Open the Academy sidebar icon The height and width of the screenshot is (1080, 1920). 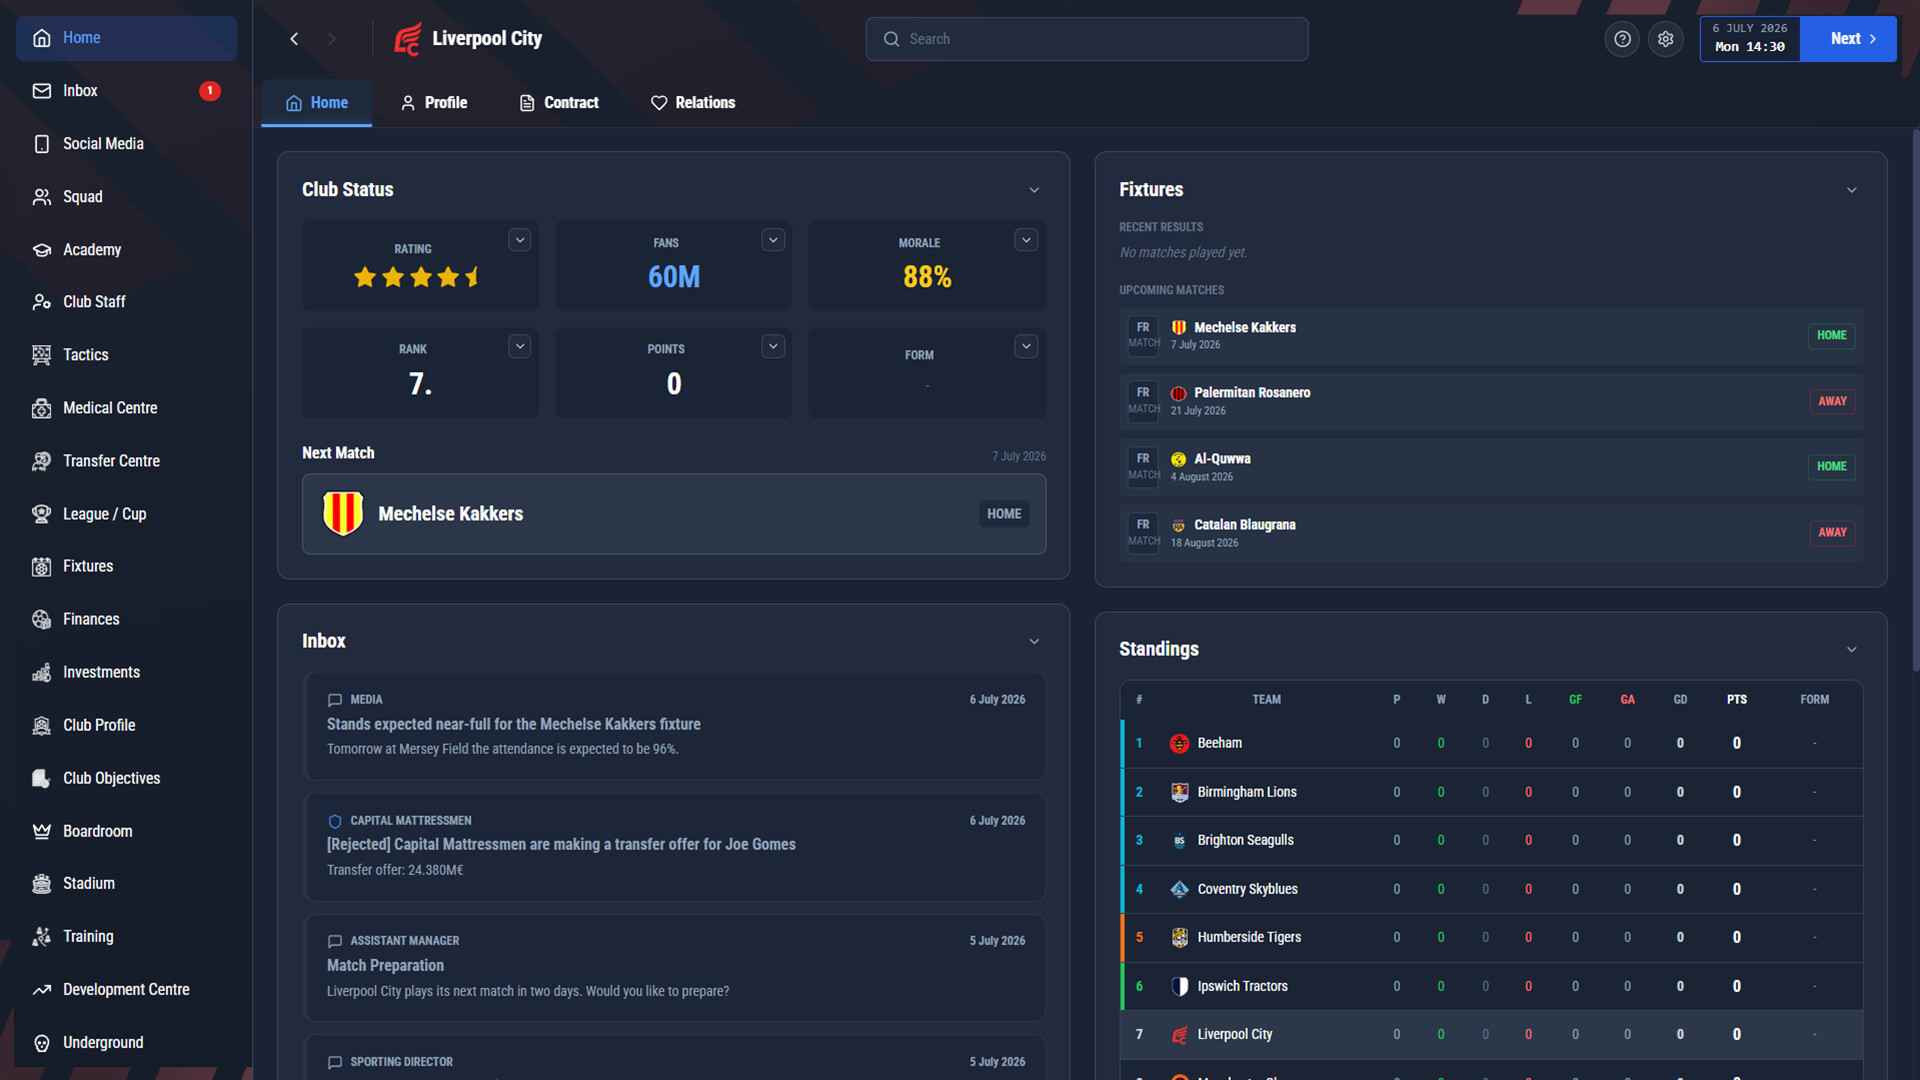(x=41, y=250)
